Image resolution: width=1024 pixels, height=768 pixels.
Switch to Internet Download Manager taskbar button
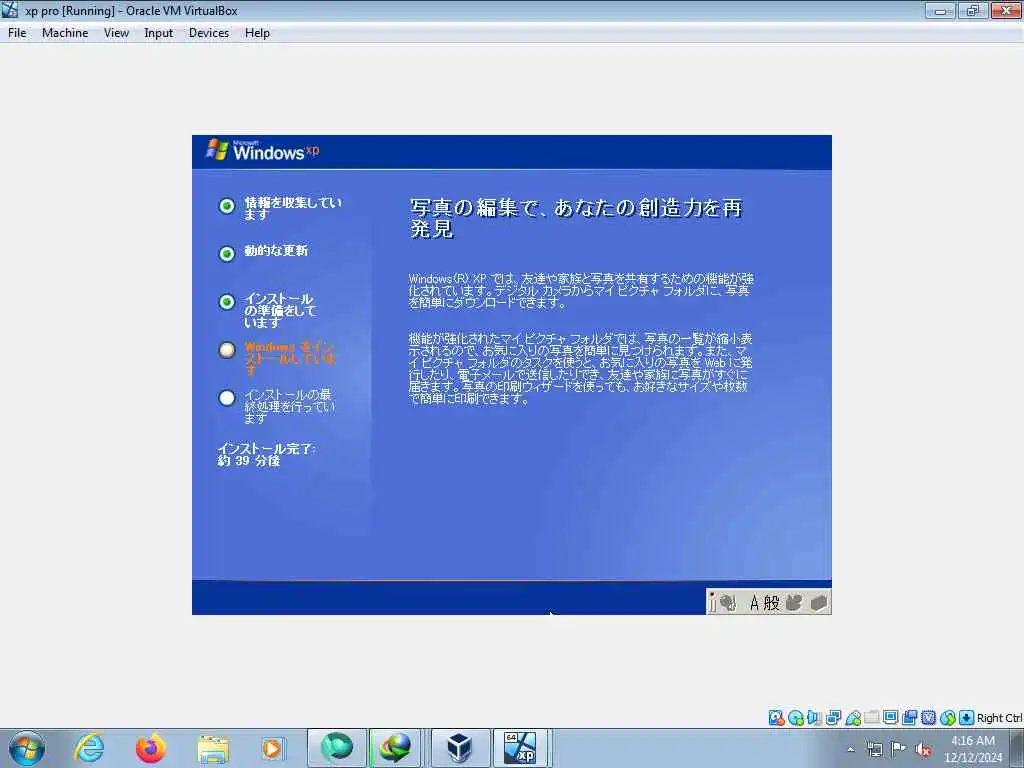(396, 748)
